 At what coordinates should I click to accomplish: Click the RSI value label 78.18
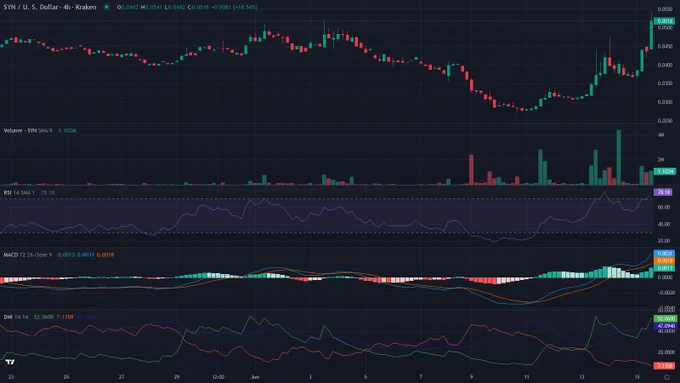point(663,192)
